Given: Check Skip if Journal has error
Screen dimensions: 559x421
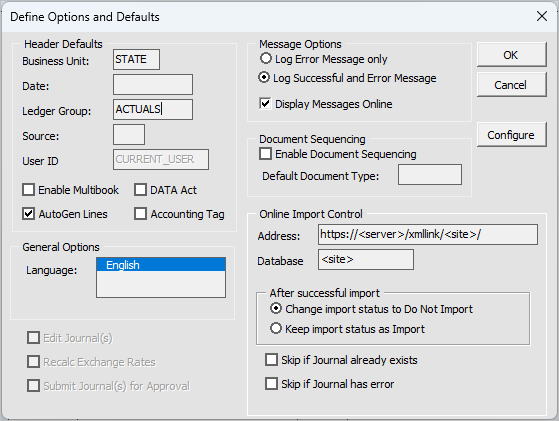Looking at the screenshot, I should [271, 384].
